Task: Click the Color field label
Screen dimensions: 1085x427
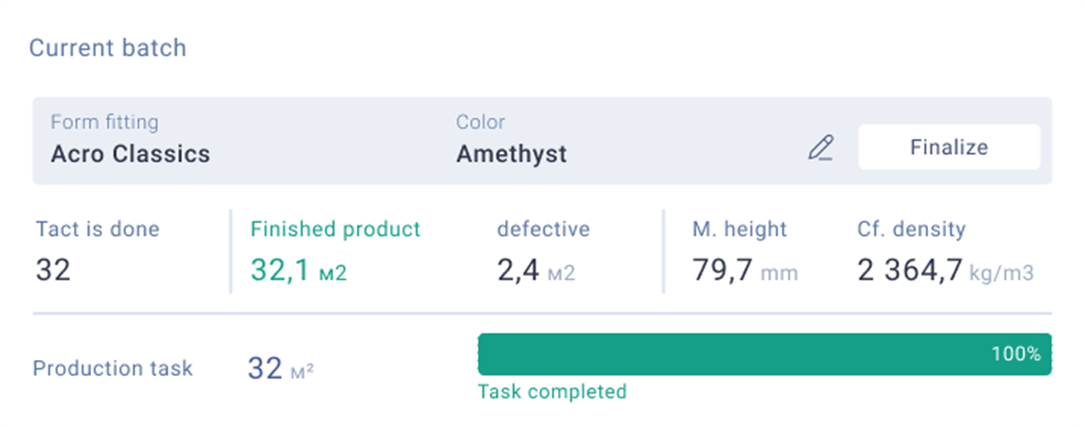Action: (x=480, y=122)
